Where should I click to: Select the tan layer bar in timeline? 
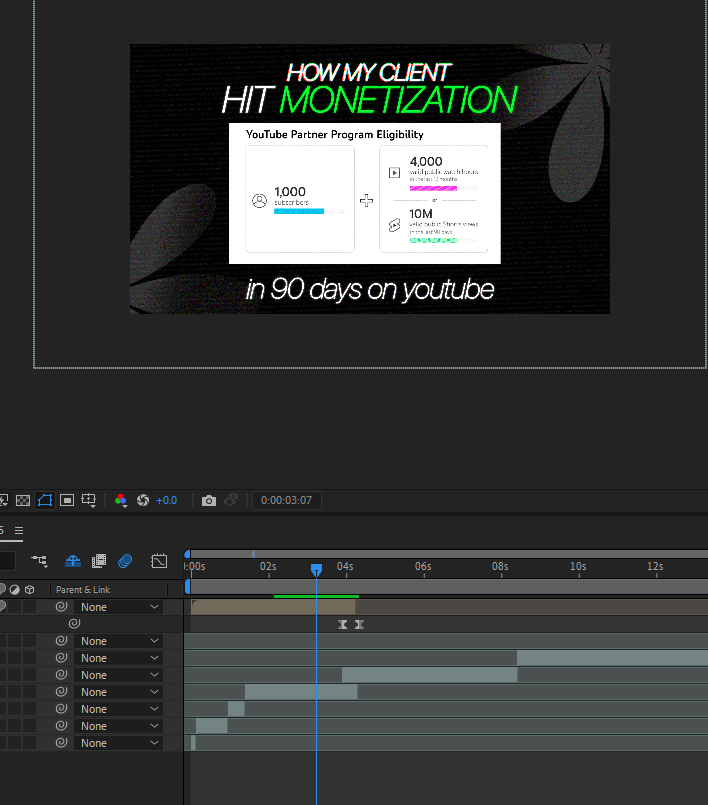[273, 607]
